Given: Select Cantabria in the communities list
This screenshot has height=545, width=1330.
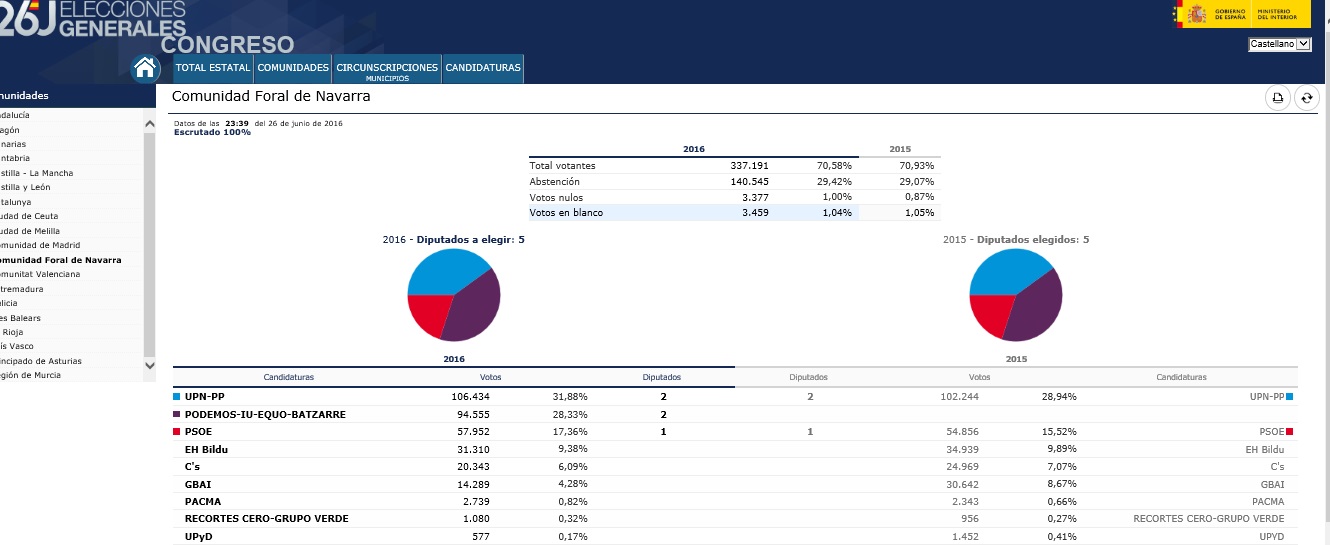Looking at the screenshot, I should pos(15,158).
